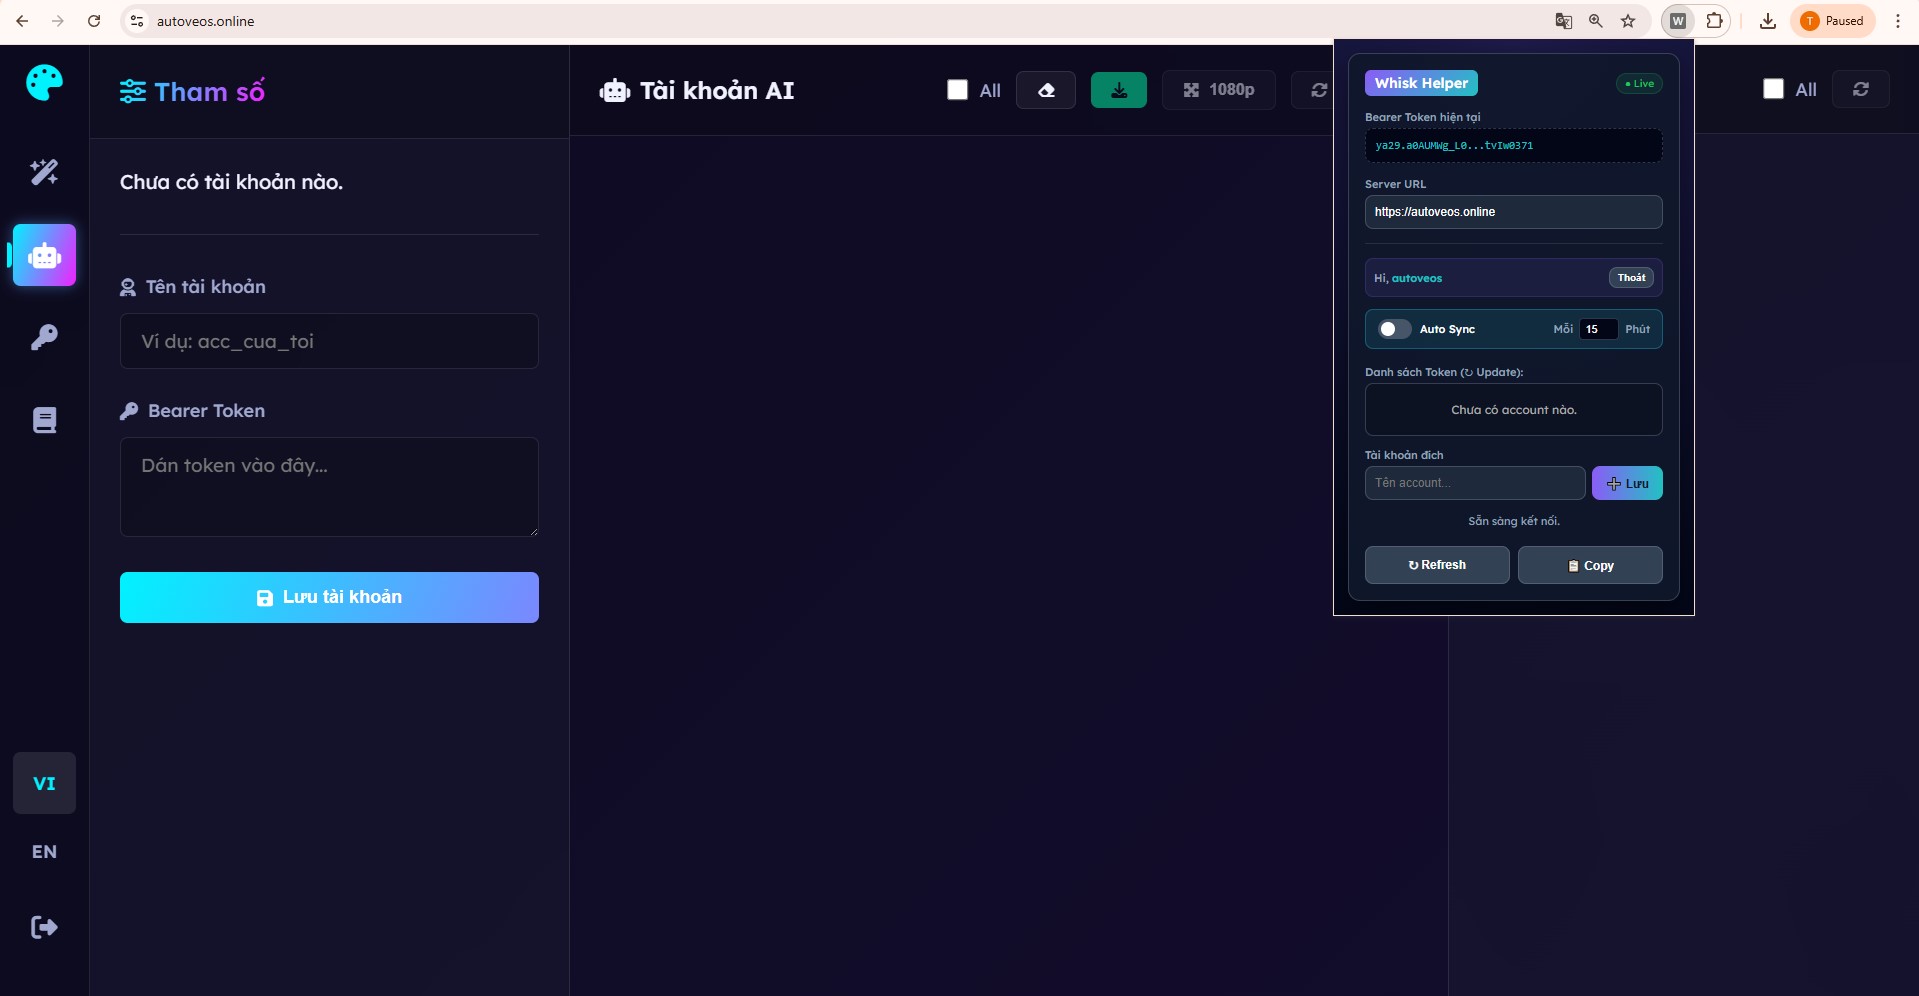Switch language to EN
This screenshot has height=996, width=1919.
44,852
